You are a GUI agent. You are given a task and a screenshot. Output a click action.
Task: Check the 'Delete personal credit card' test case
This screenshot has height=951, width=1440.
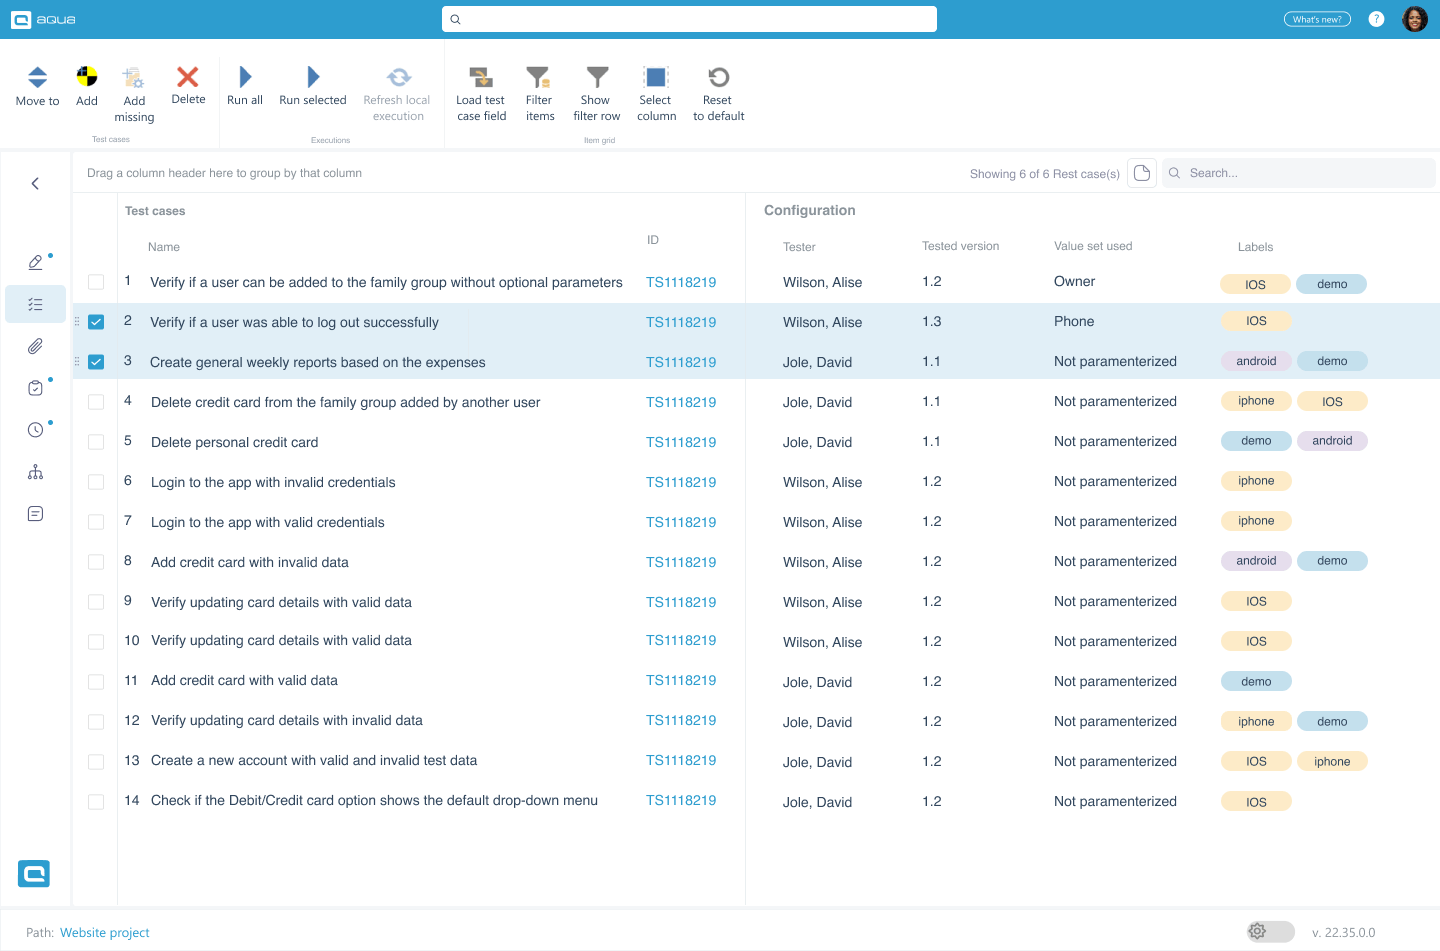96,442
